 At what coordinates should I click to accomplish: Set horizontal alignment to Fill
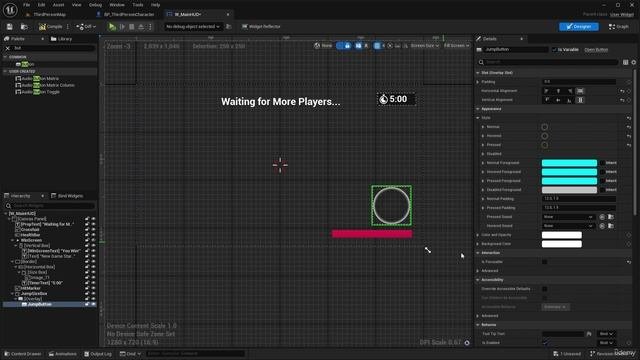coord(580,91)
